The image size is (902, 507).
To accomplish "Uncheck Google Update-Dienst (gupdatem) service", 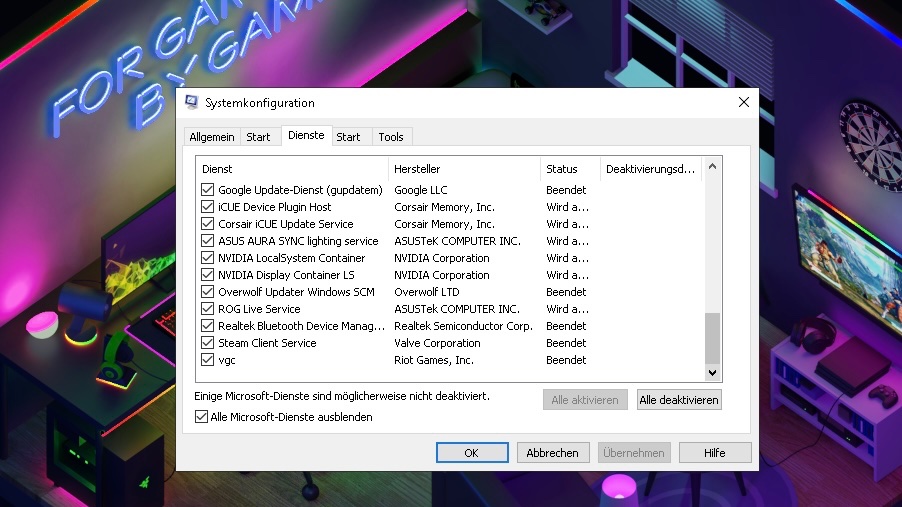I will [x=208, y=190].
